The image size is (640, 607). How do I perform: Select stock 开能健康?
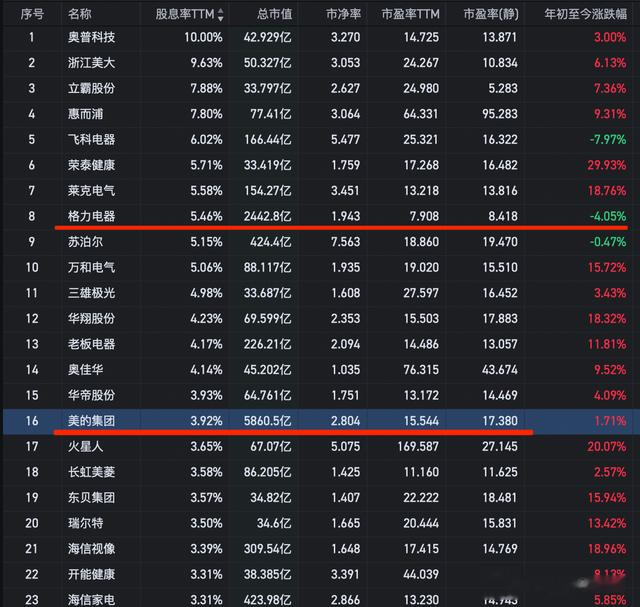[x=91, y=574]
